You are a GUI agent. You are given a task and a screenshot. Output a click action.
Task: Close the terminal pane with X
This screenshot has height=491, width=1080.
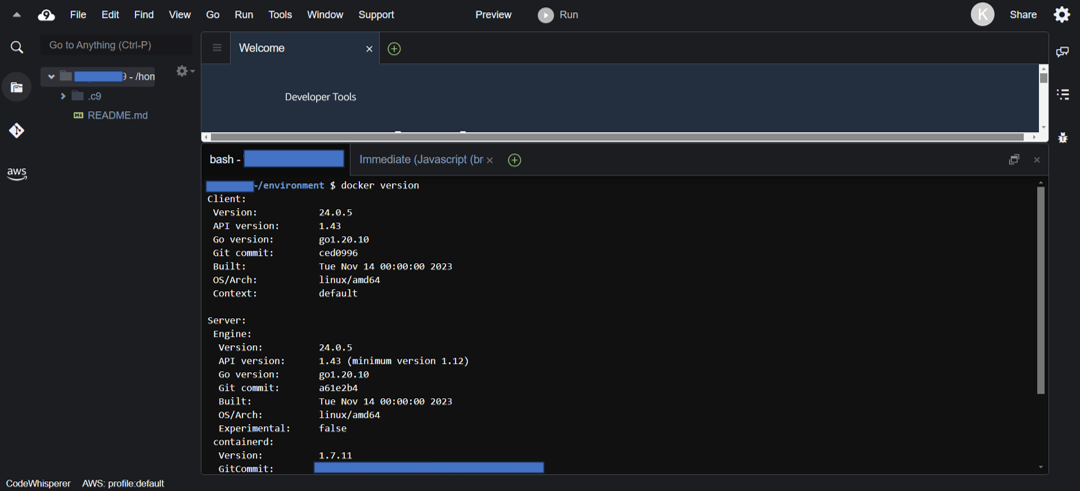(x=1037, y=160)
